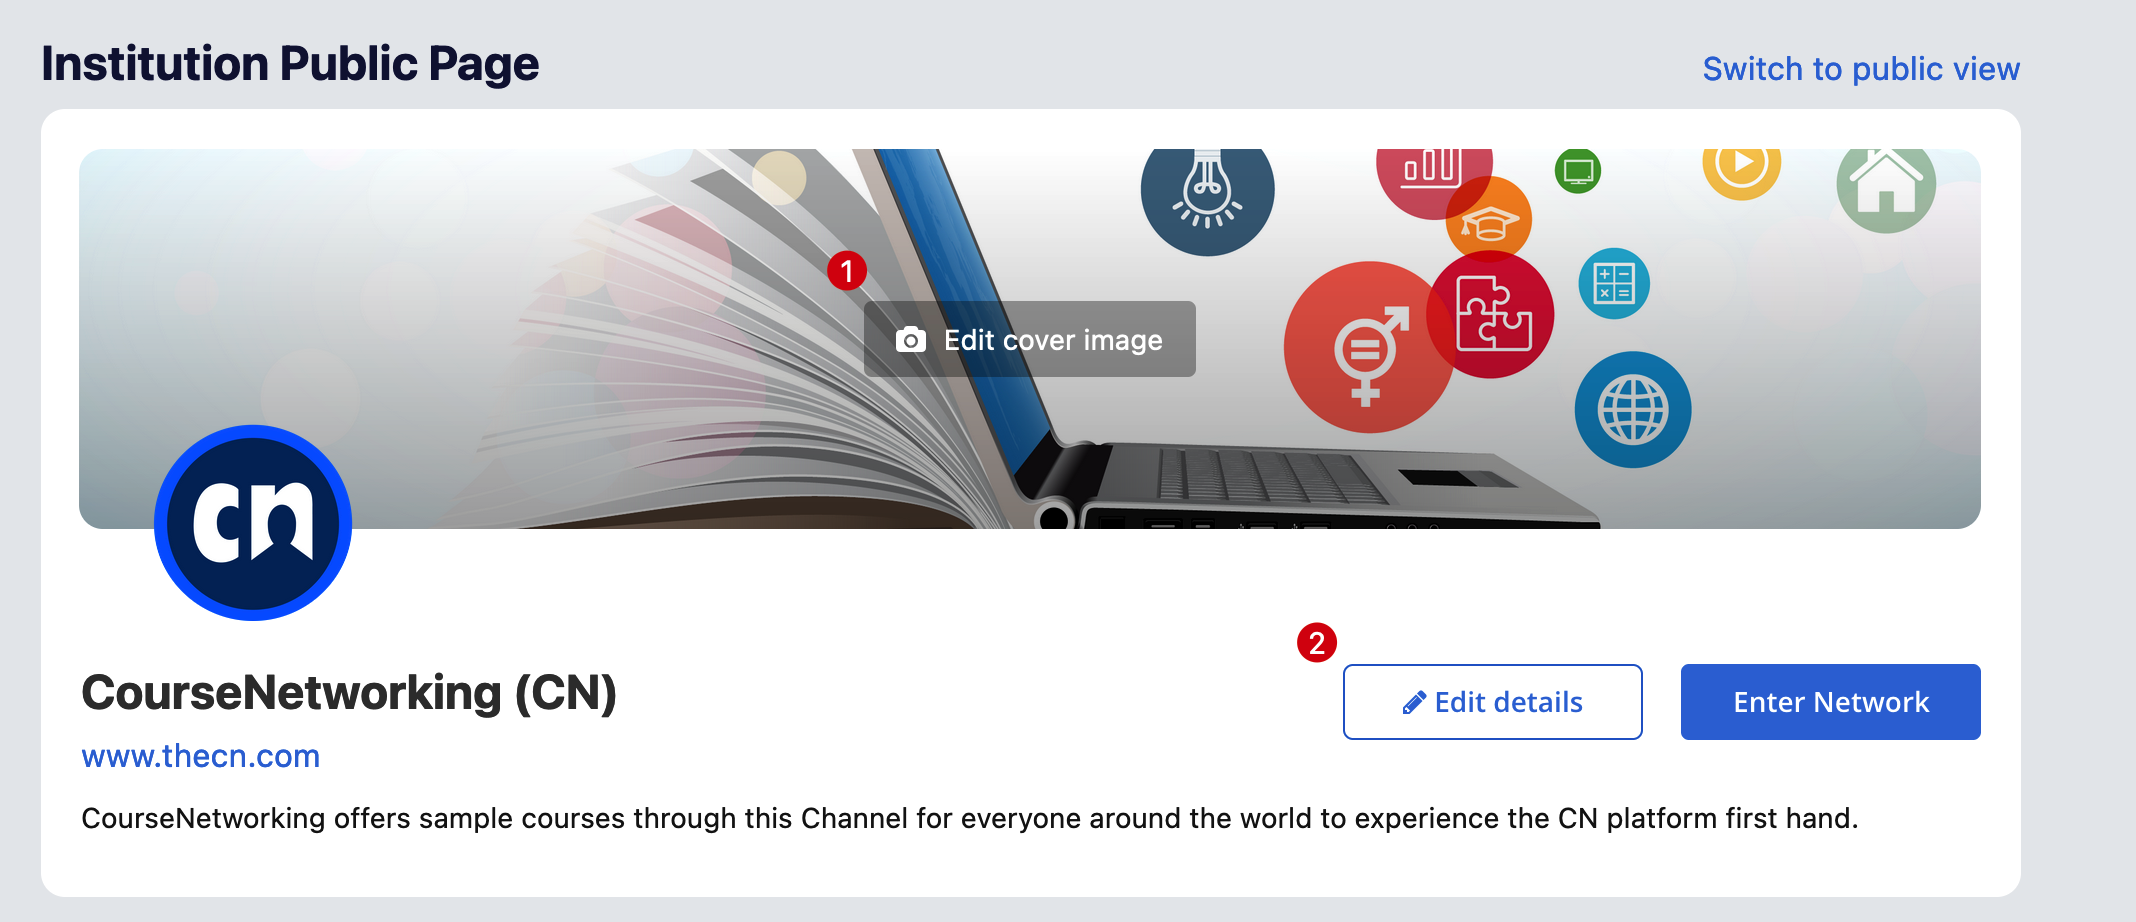Click the Institution Public Page heading
This screenshot has height=922, width=2136.
[290, 64]
